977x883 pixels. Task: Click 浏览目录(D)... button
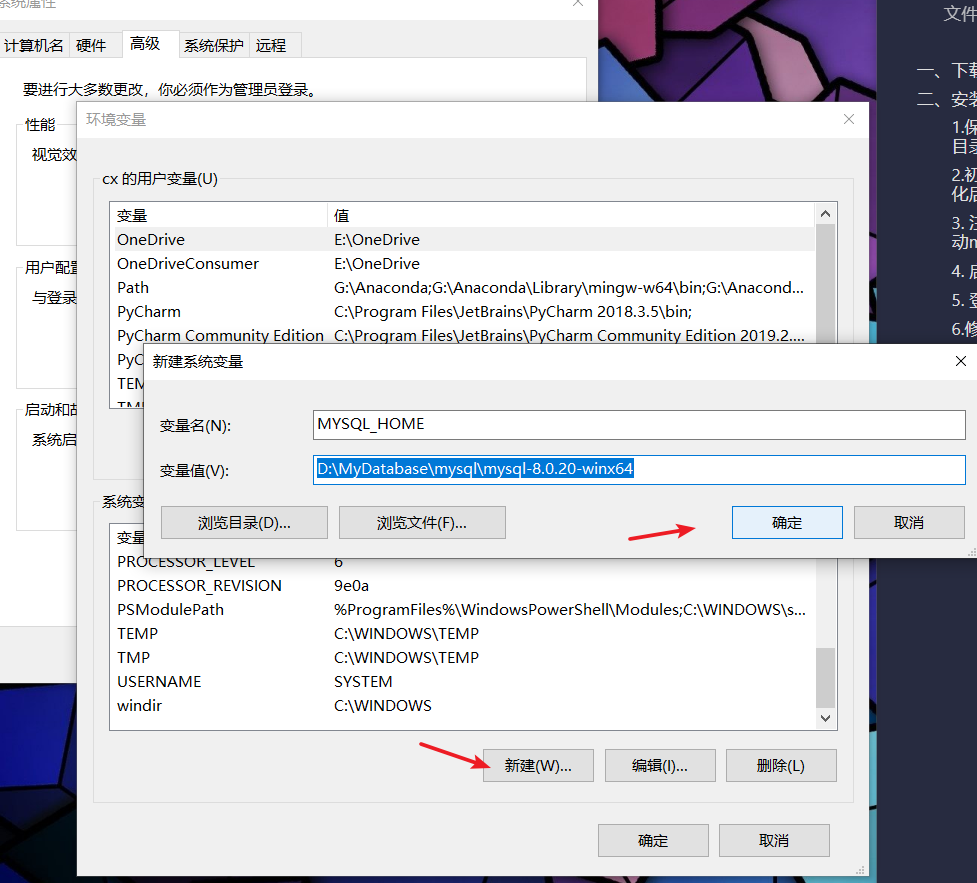(244, 522)
